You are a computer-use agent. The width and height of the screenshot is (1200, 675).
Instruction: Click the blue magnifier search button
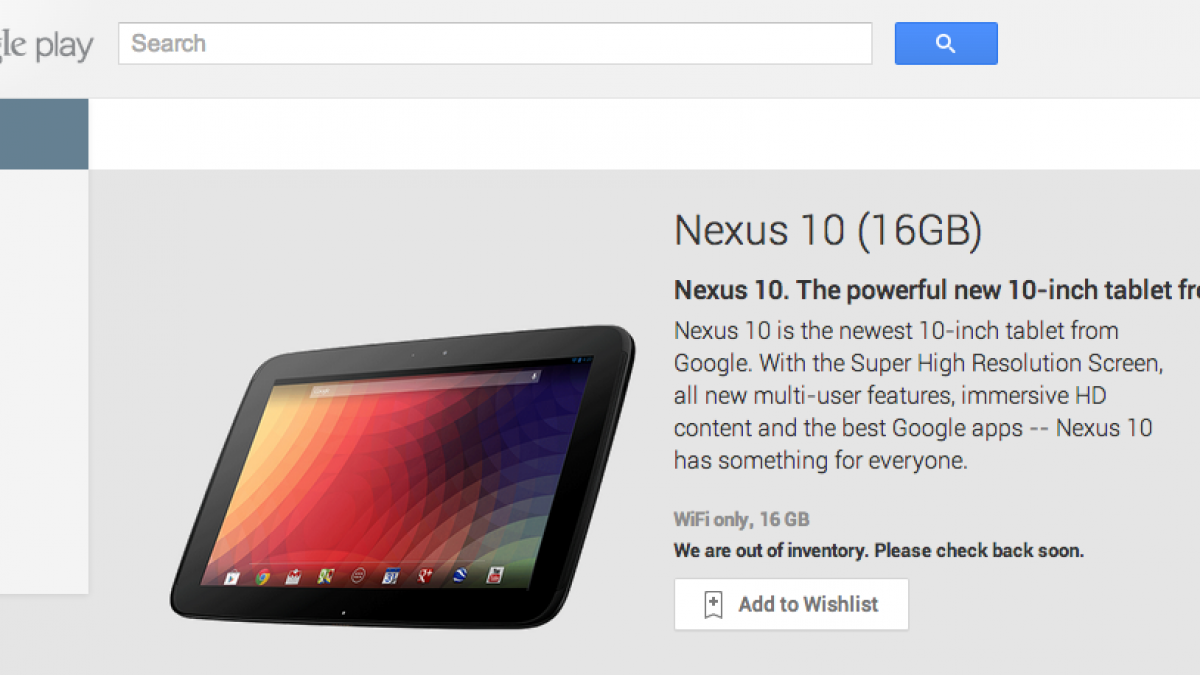[x=945, y=44]
